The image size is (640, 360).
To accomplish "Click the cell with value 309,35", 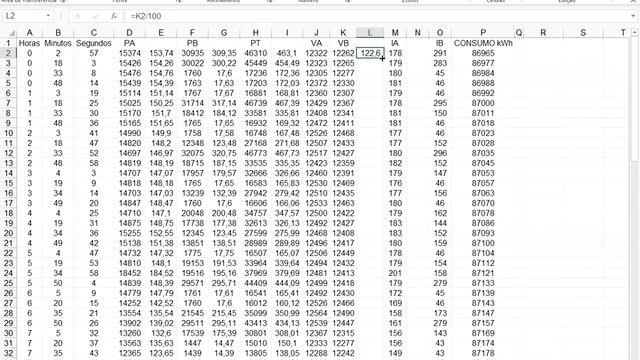I will click(x=224, y=53).
